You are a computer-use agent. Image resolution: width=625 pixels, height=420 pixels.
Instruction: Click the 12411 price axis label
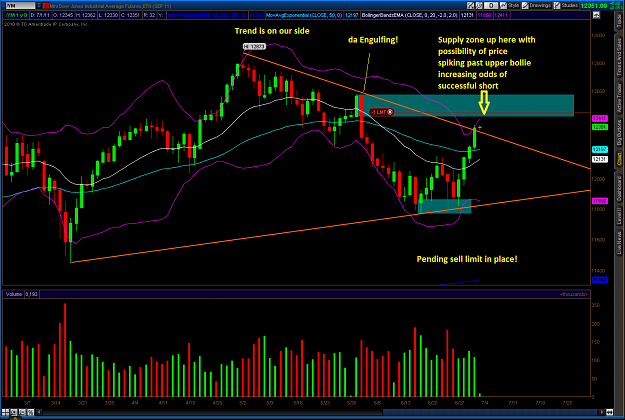pos(599,118)
